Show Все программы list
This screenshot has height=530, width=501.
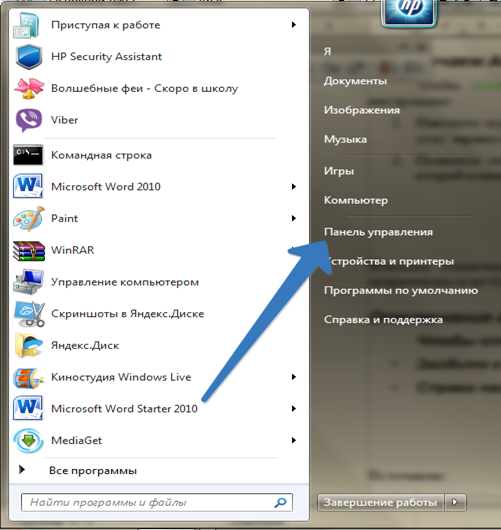point(93,471)
